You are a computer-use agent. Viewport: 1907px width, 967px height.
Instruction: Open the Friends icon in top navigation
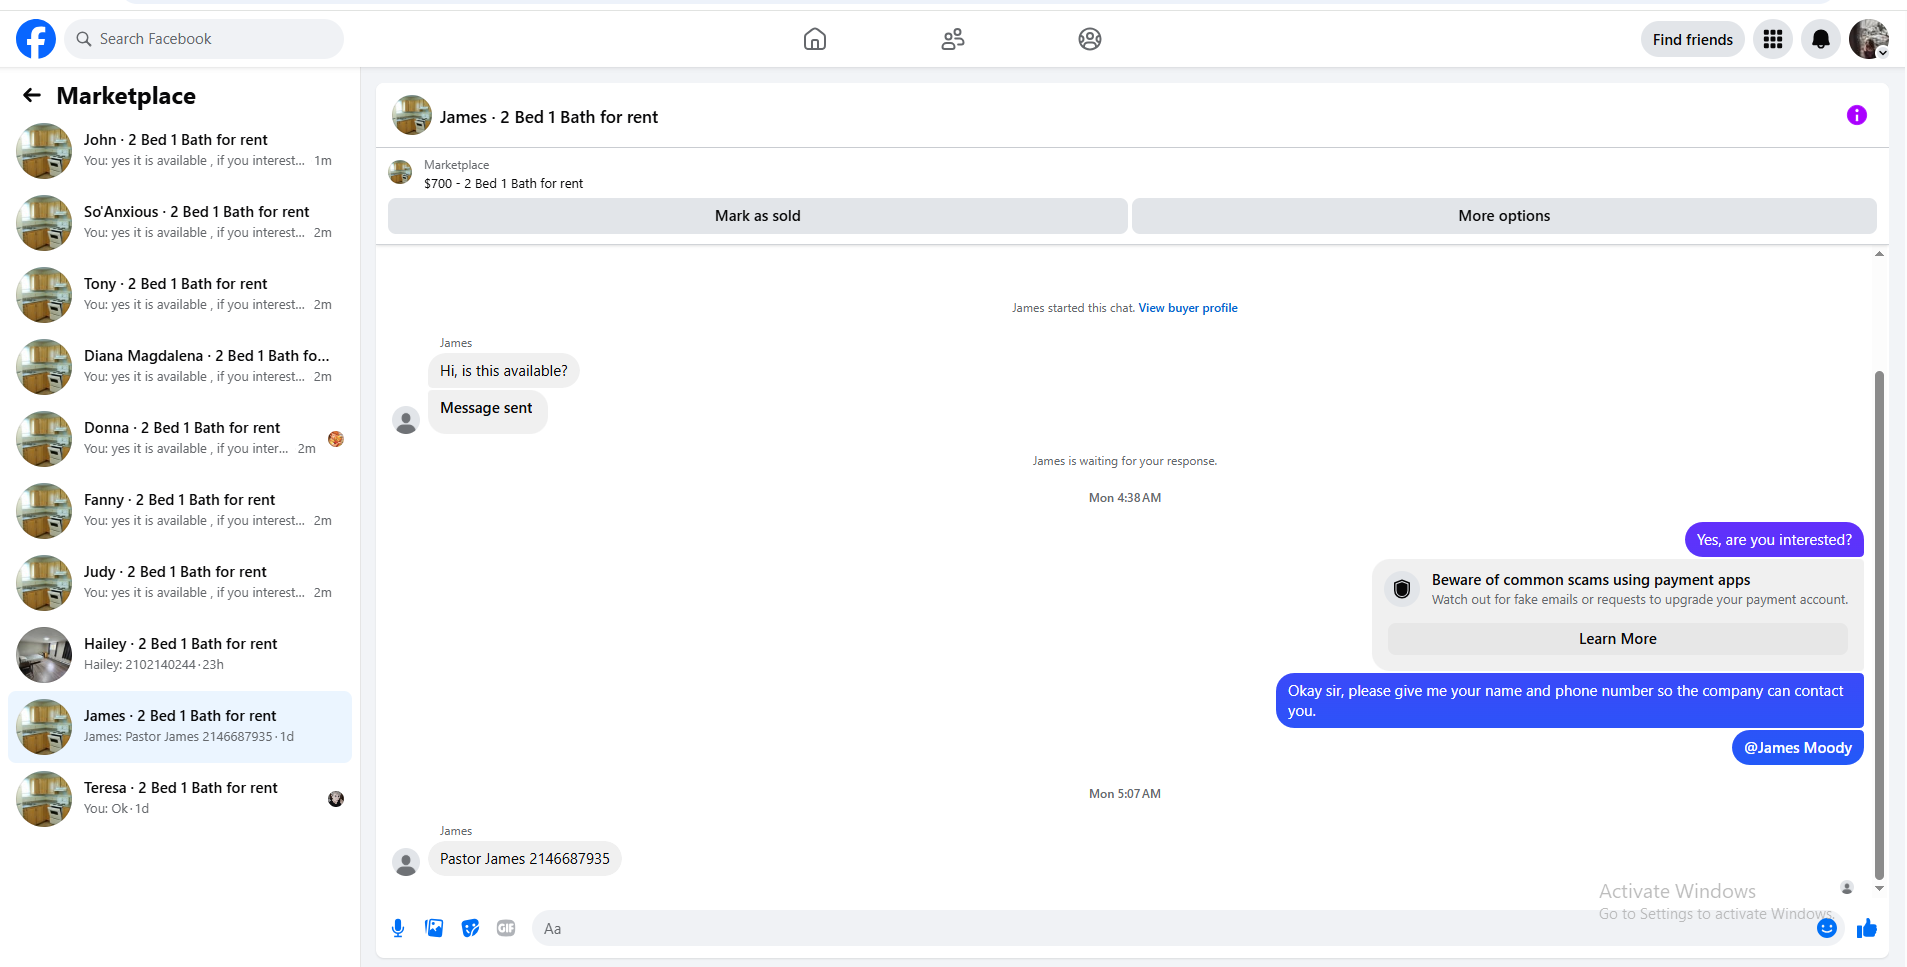coord(953,39)
